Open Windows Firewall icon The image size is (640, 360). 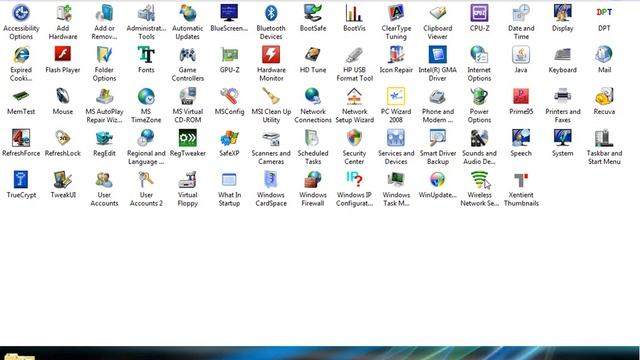tap(313, 180)
